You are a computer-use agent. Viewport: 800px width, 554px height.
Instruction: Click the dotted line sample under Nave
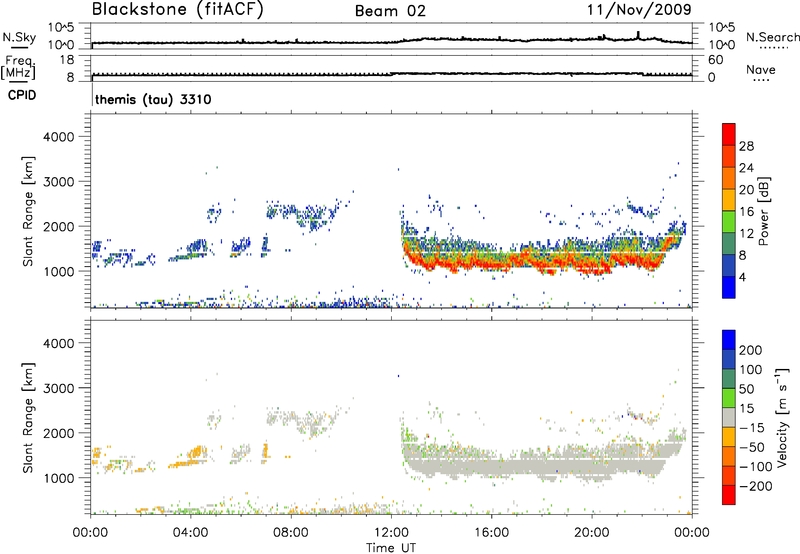(x=761, y=81)
